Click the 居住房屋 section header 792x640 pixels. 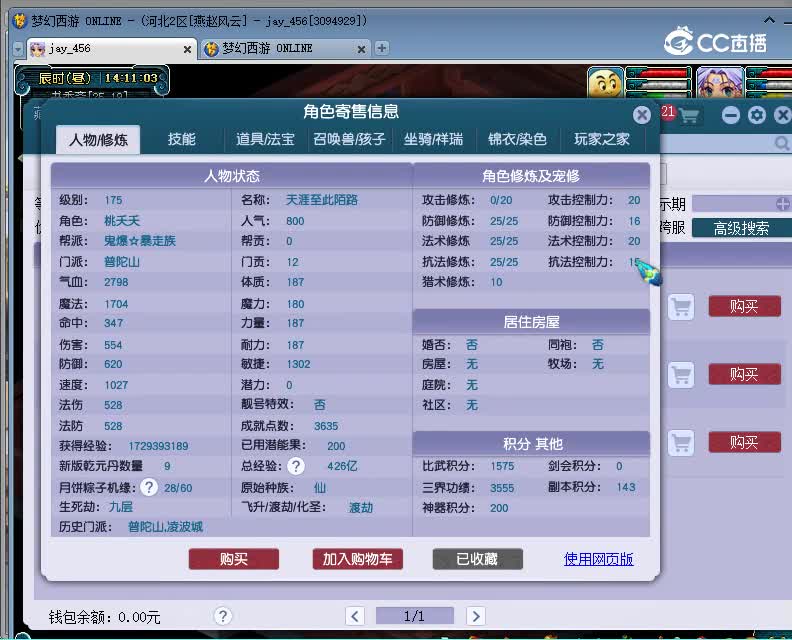(531, 321)
